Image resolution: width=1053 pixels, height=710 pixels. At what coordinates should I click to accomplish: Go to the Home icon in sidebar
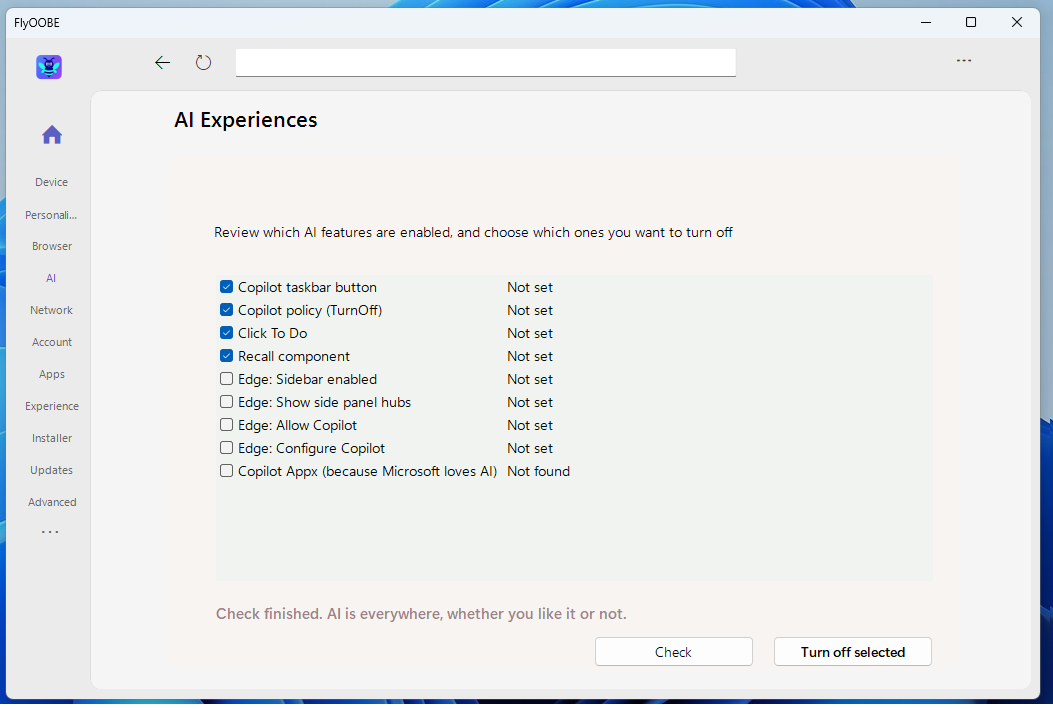[52, 135]
